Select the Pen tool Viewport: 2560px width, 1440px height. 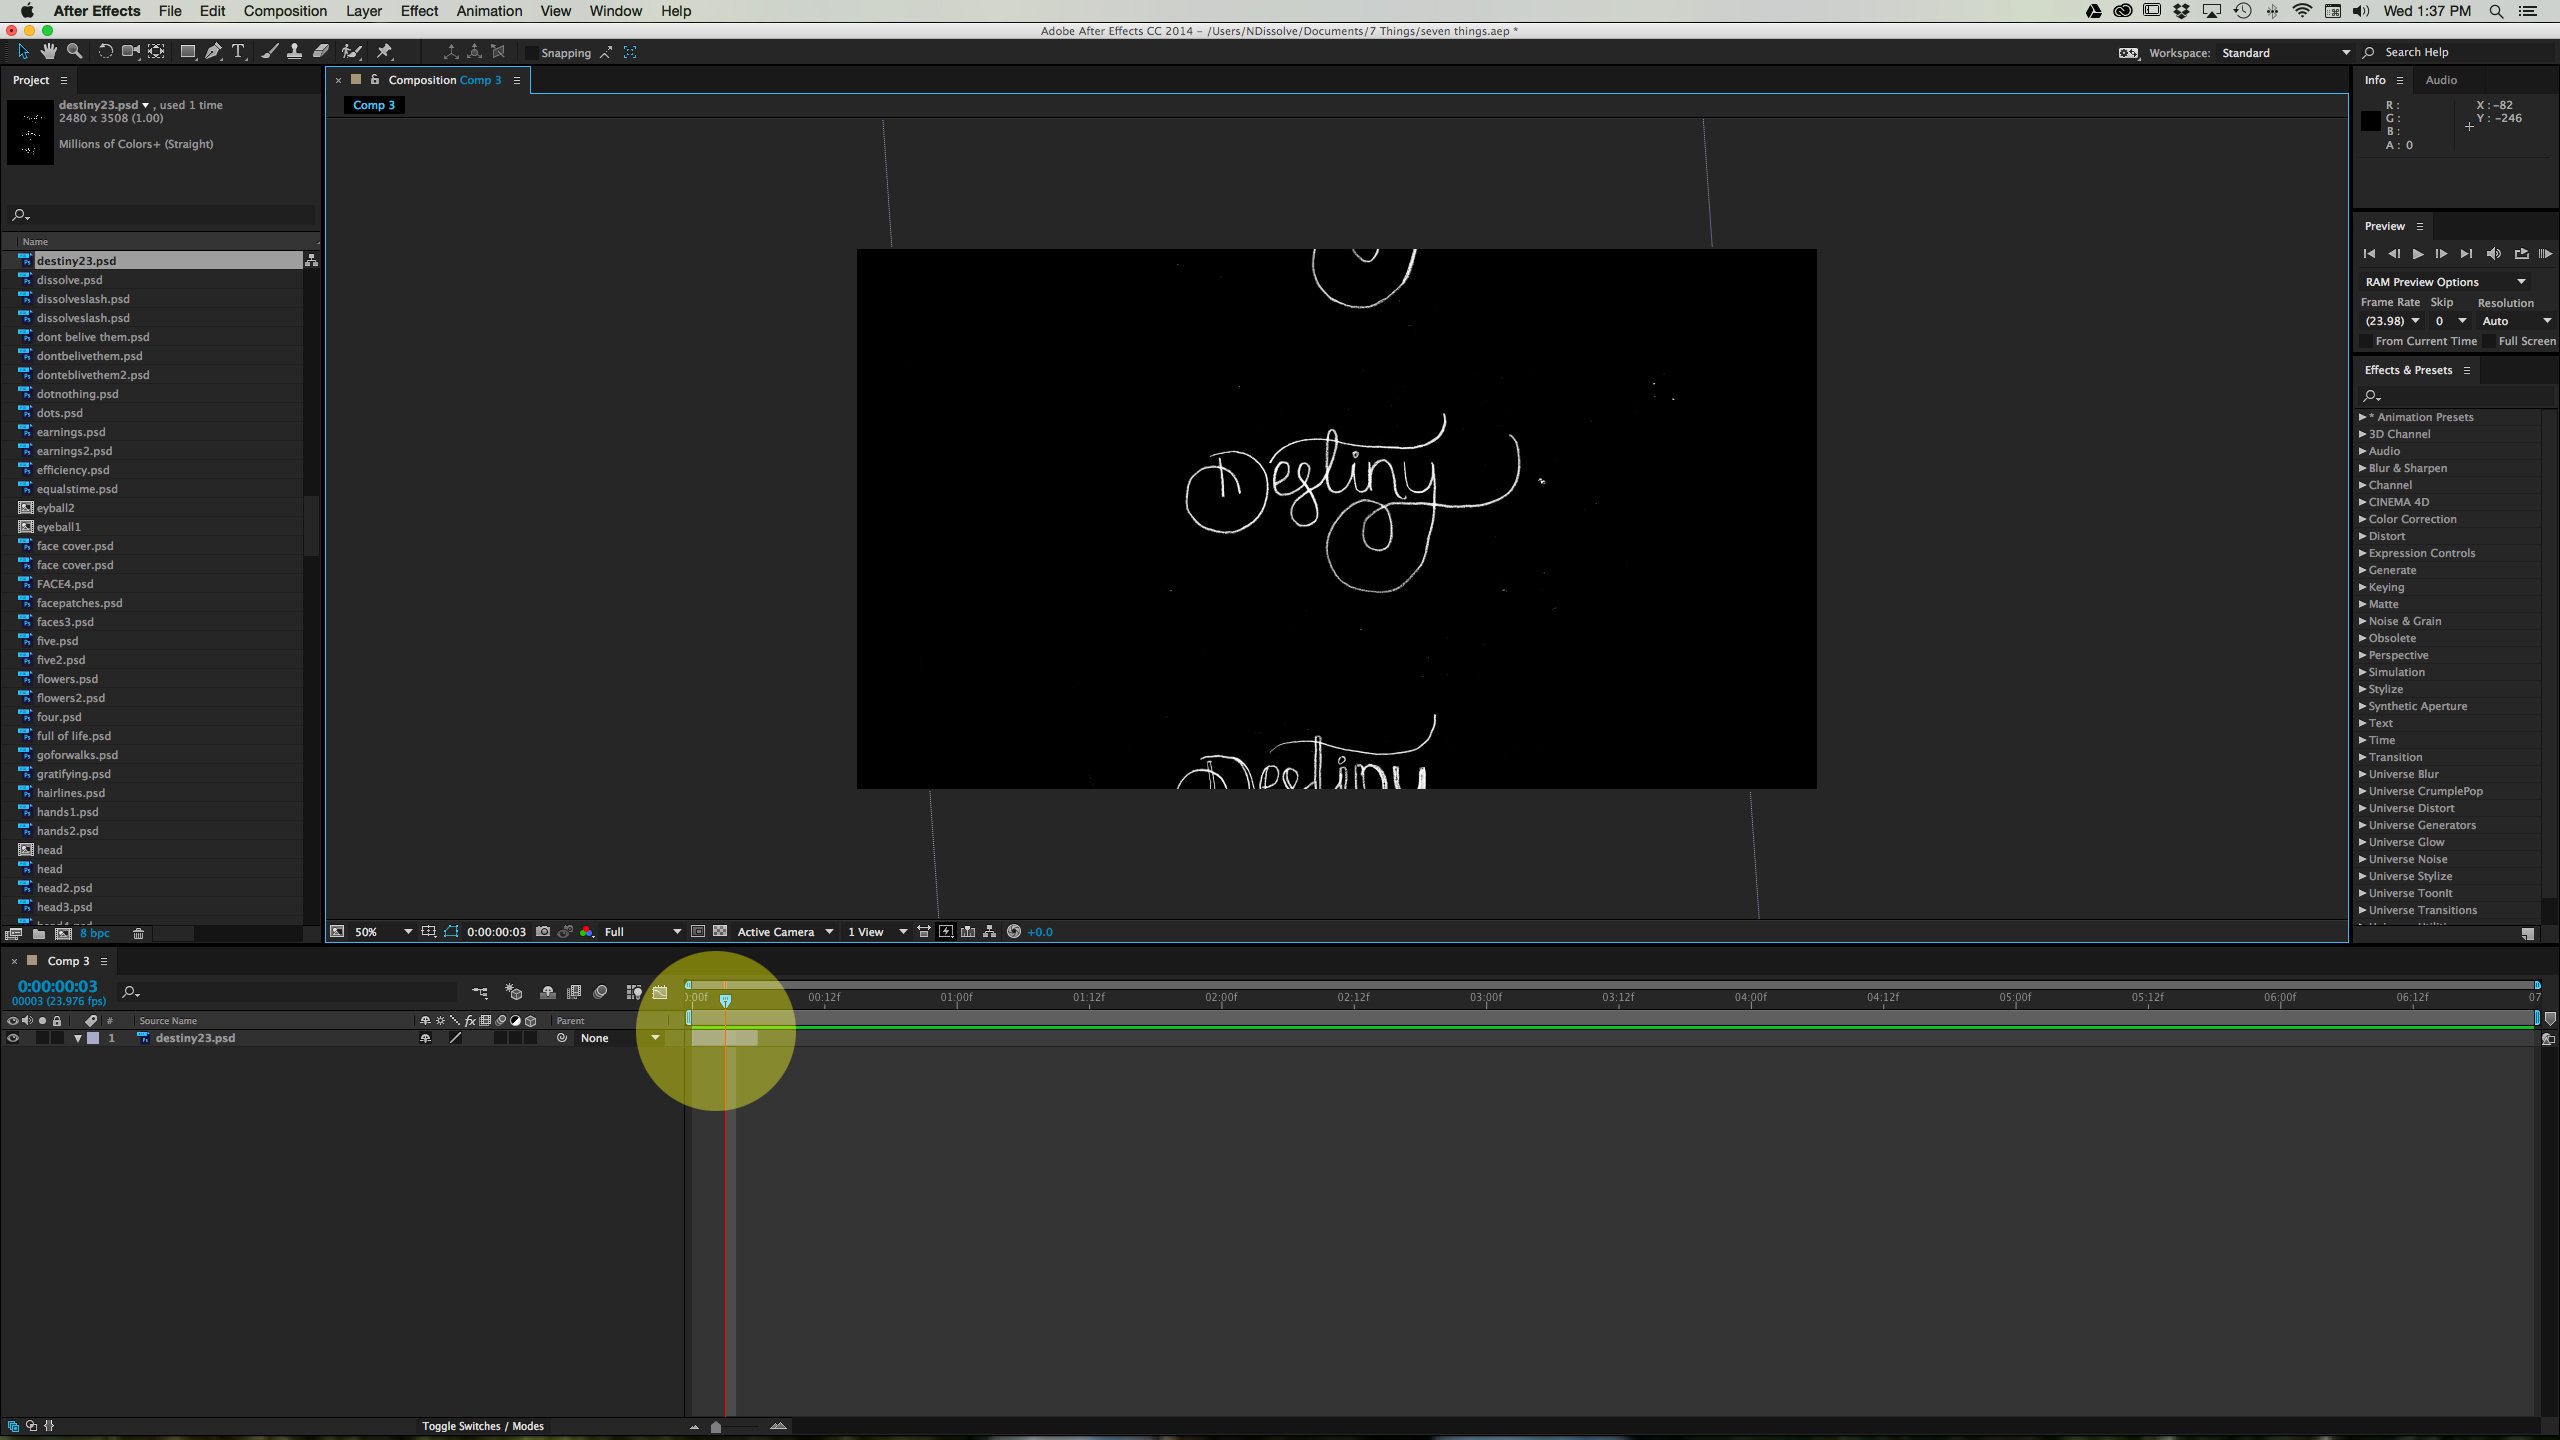[x=213, y=51]
